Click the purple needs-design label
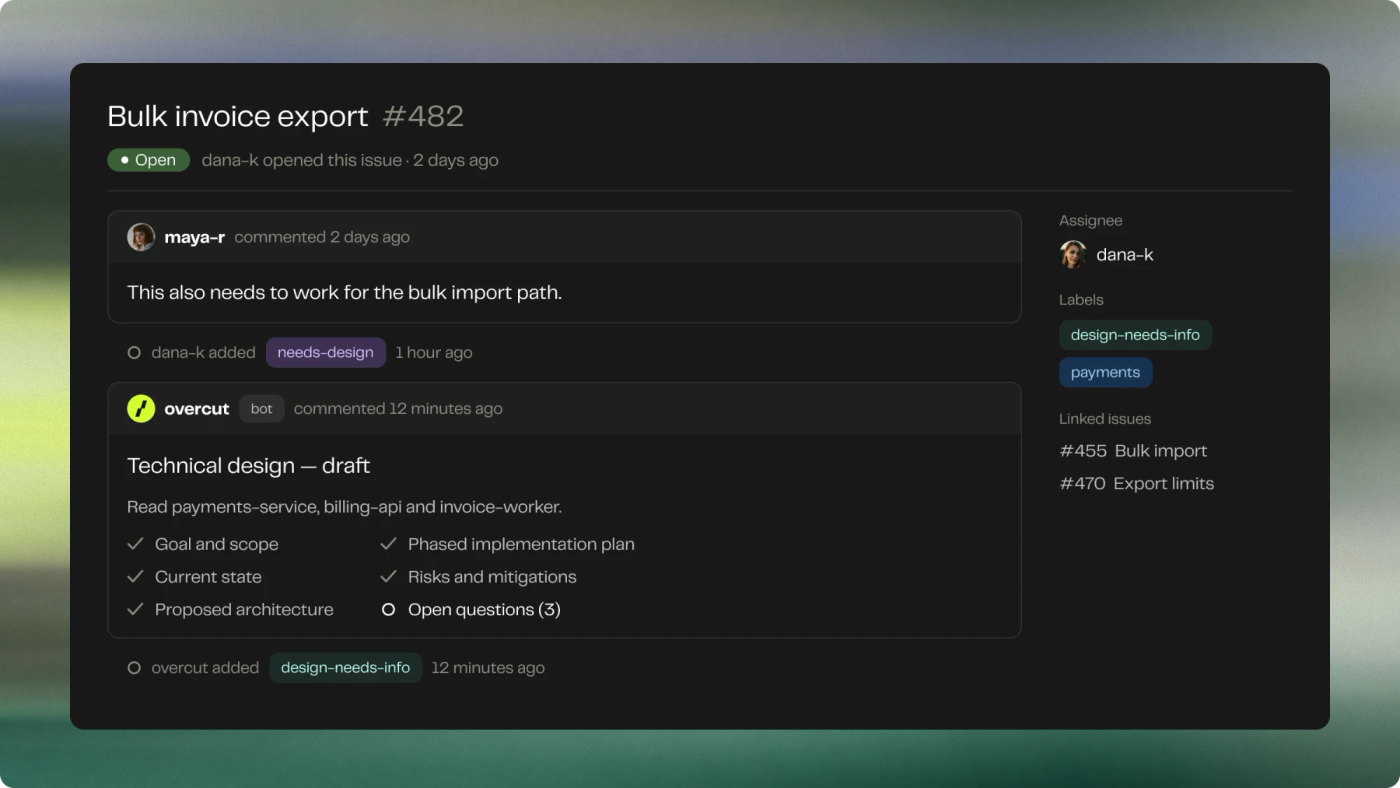 pos(325,352)
